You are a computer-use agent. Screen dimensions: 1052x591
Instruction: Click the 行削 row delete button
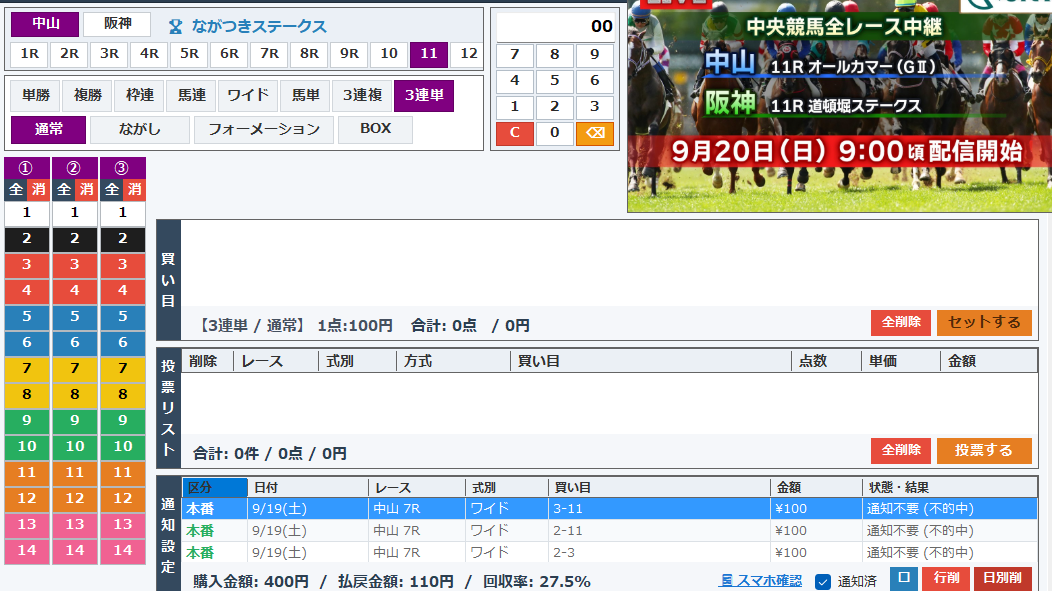tap(946, 578)
